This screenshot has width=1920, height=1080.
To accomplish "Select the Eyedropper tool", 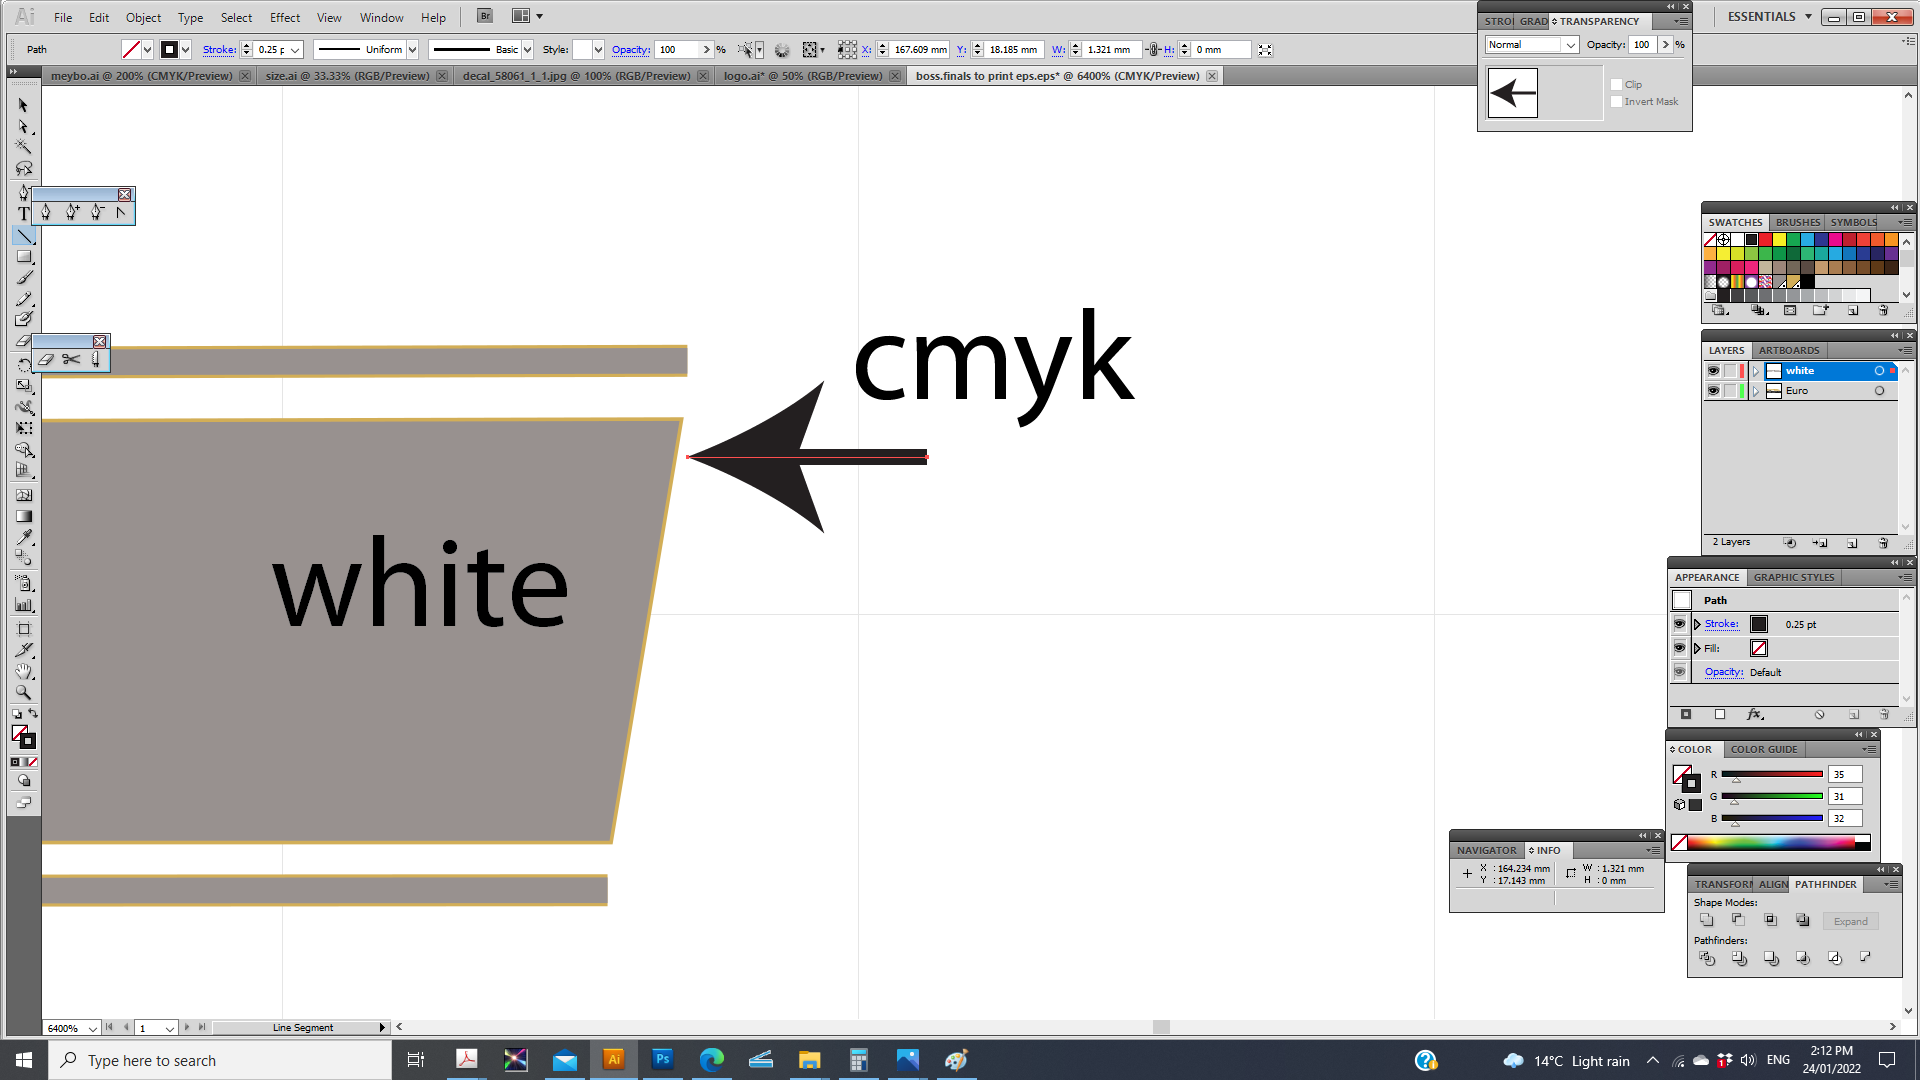I will click(24, 538).
